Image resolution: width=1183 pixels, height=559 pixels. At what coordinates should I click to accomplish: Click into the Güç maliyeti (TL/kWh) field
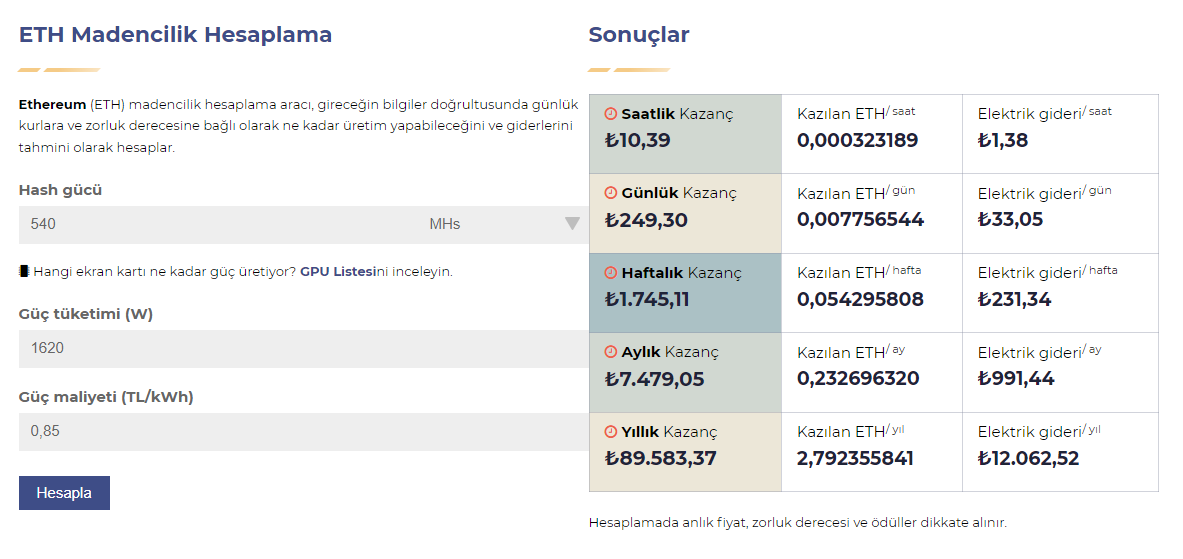point(299,431)
